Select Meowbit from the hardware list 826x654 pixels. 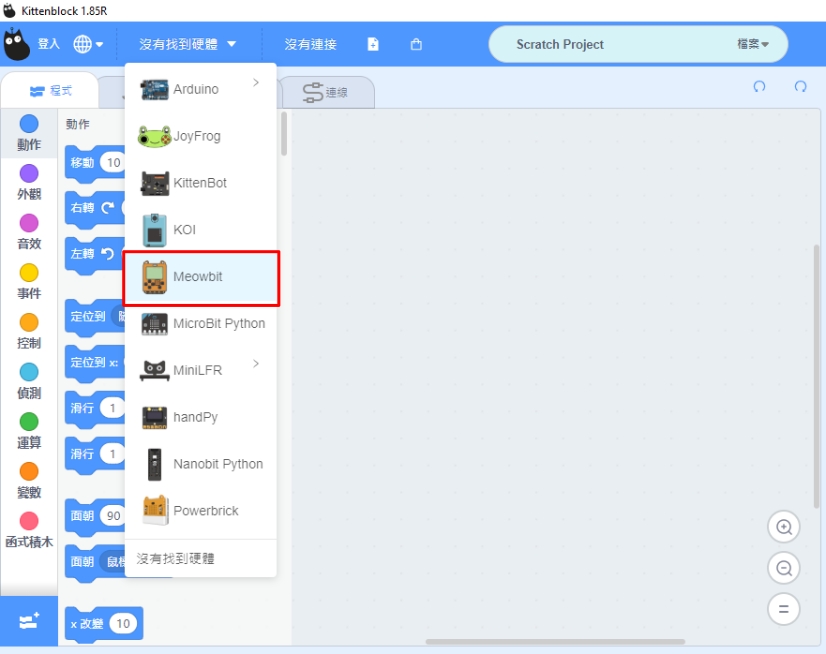pyautogui.click(x=200, y=277)
